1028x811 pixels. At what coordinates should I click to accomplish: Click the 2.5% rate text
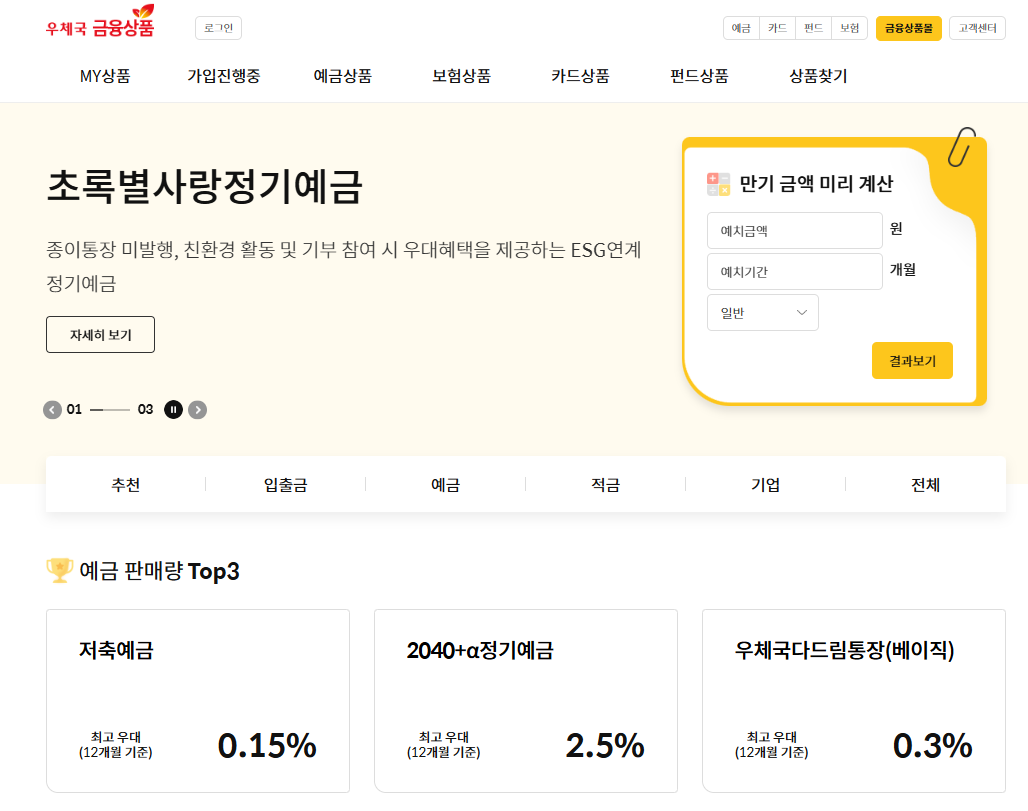tap(605, 746)
